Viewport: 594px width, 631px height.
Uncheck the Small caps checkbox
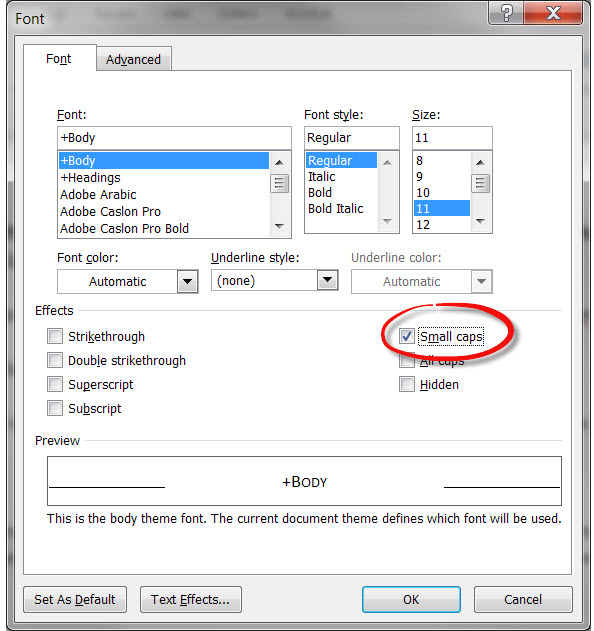(406, 336)
